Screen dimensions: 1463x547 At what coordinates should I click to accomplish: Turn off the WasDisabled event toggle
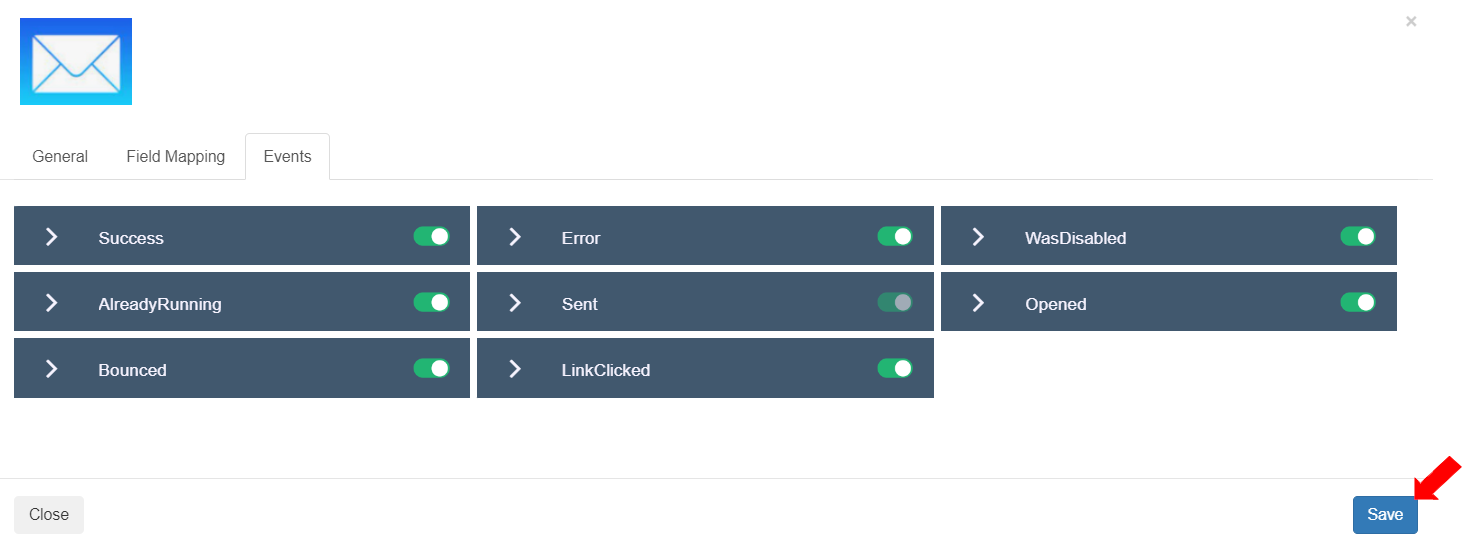[1358, 236]
